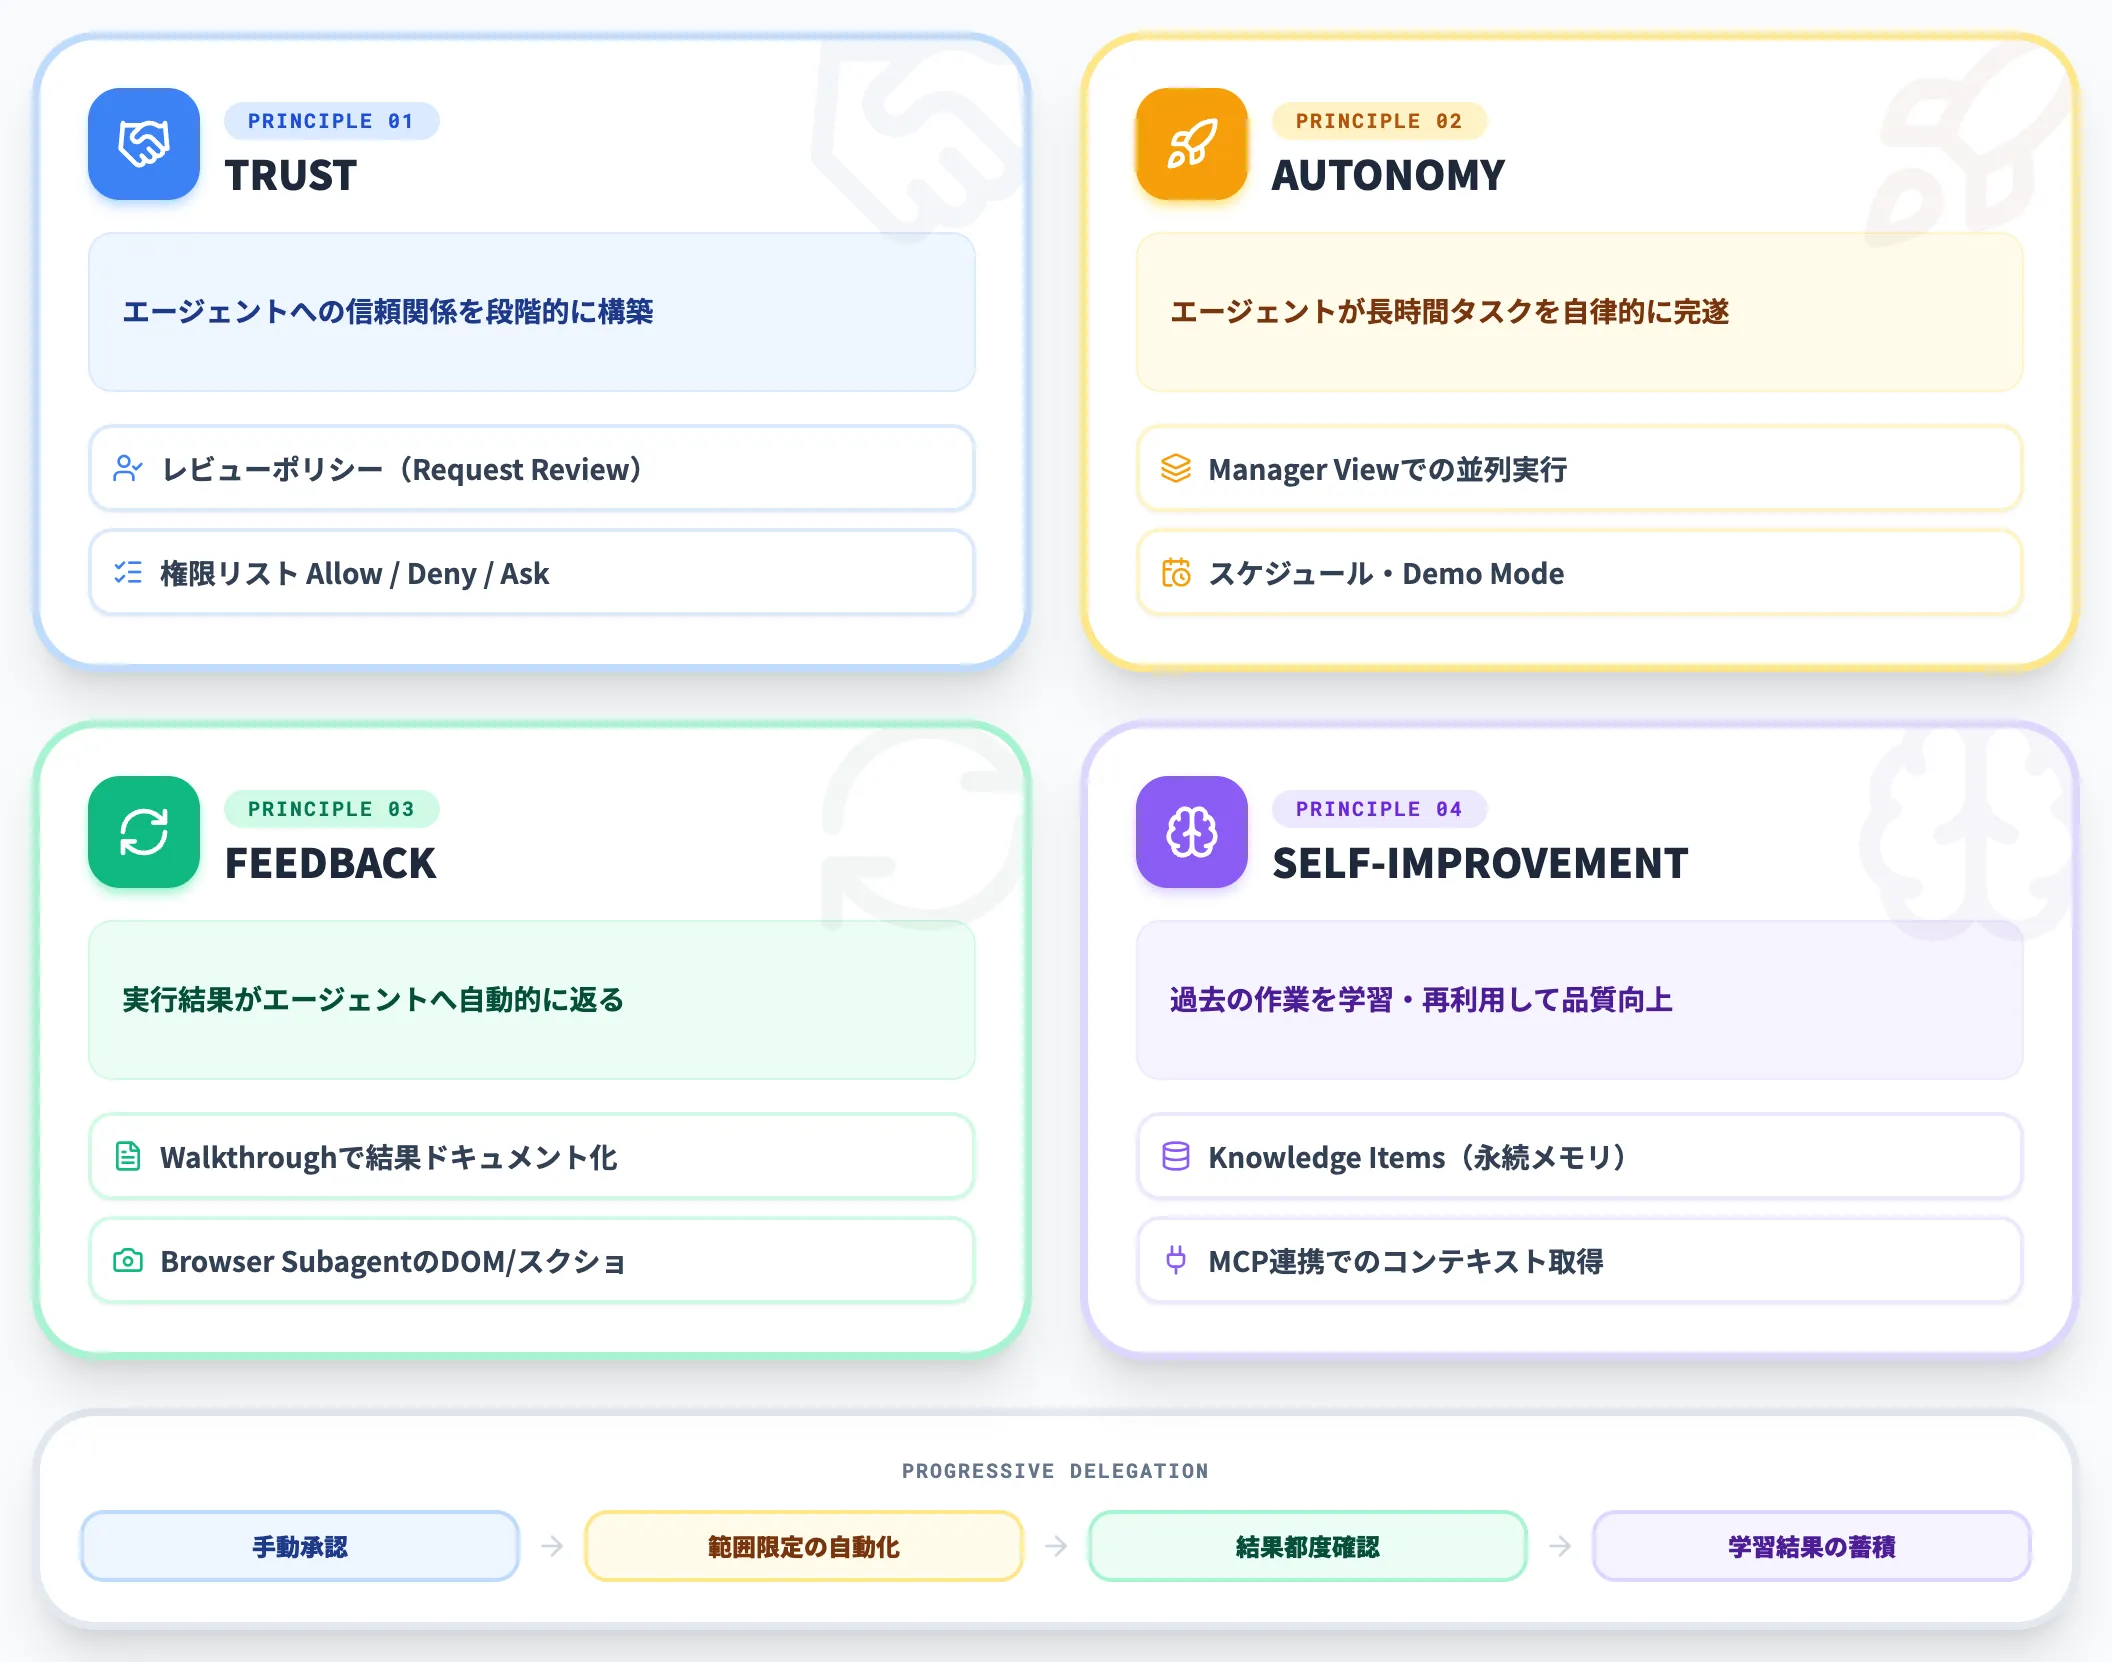
Task: Click the plug icon beside MCP連携
Action: (x=1176, y=1261)
